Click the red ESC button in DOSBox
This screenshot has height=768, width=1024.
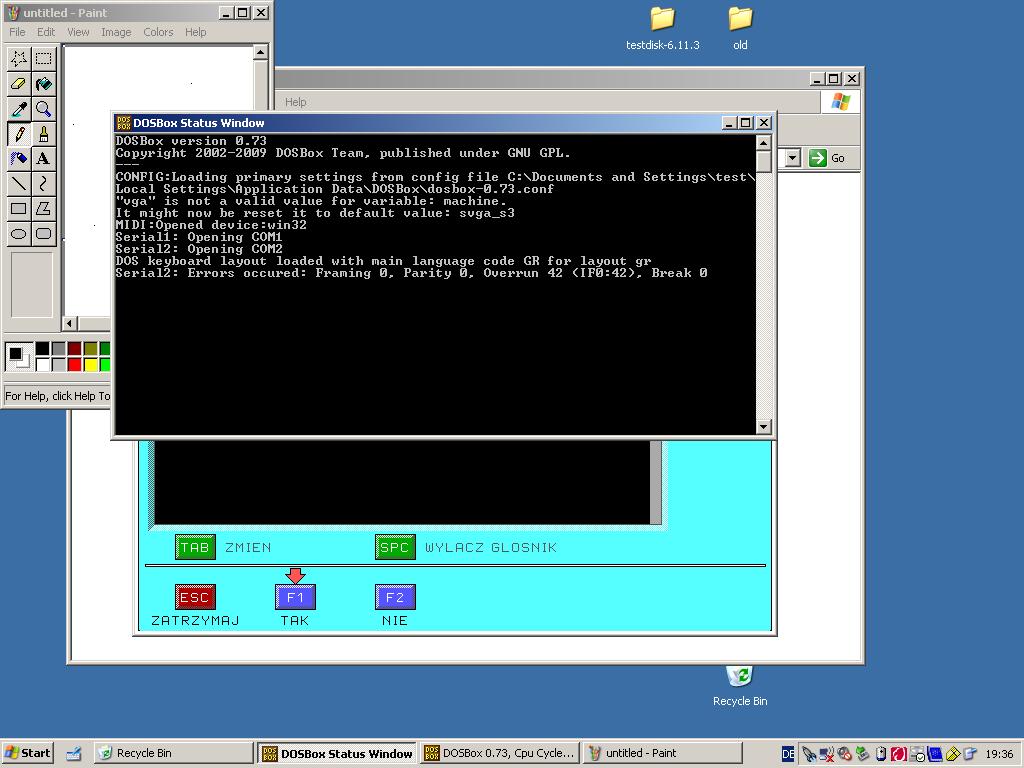pos(195,597)
